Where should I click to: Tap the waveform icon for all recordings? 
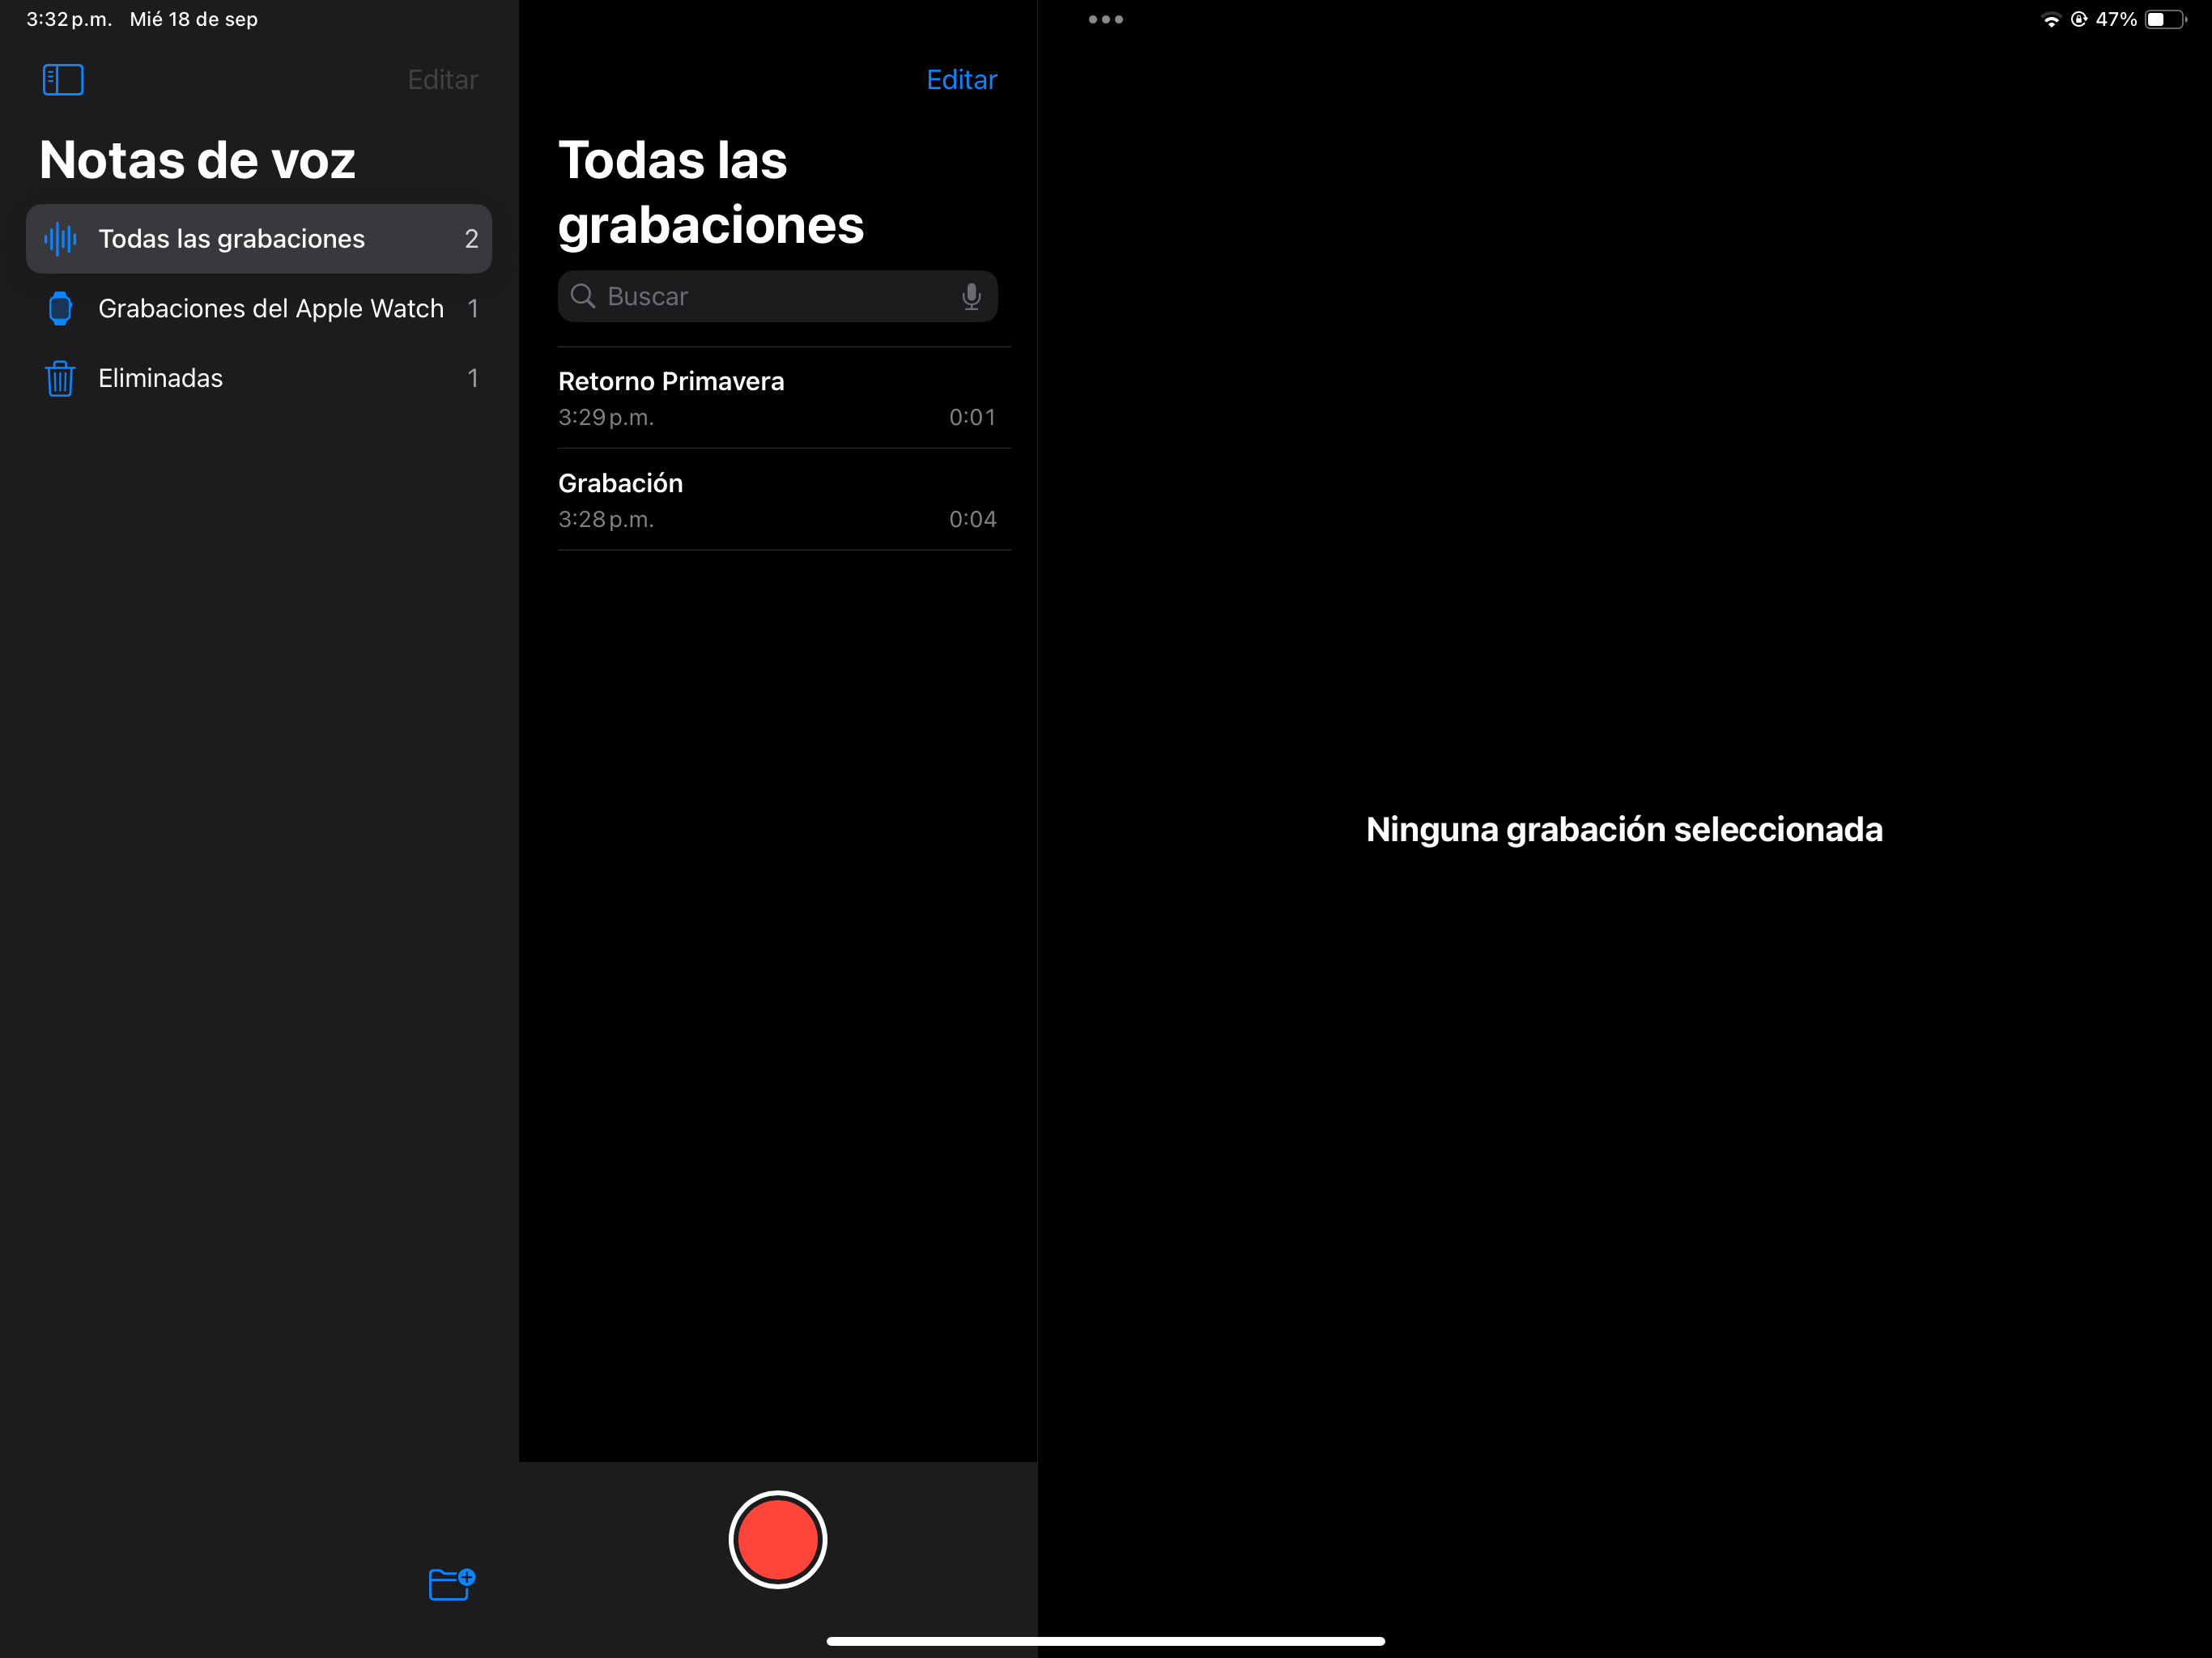(60, 239)
